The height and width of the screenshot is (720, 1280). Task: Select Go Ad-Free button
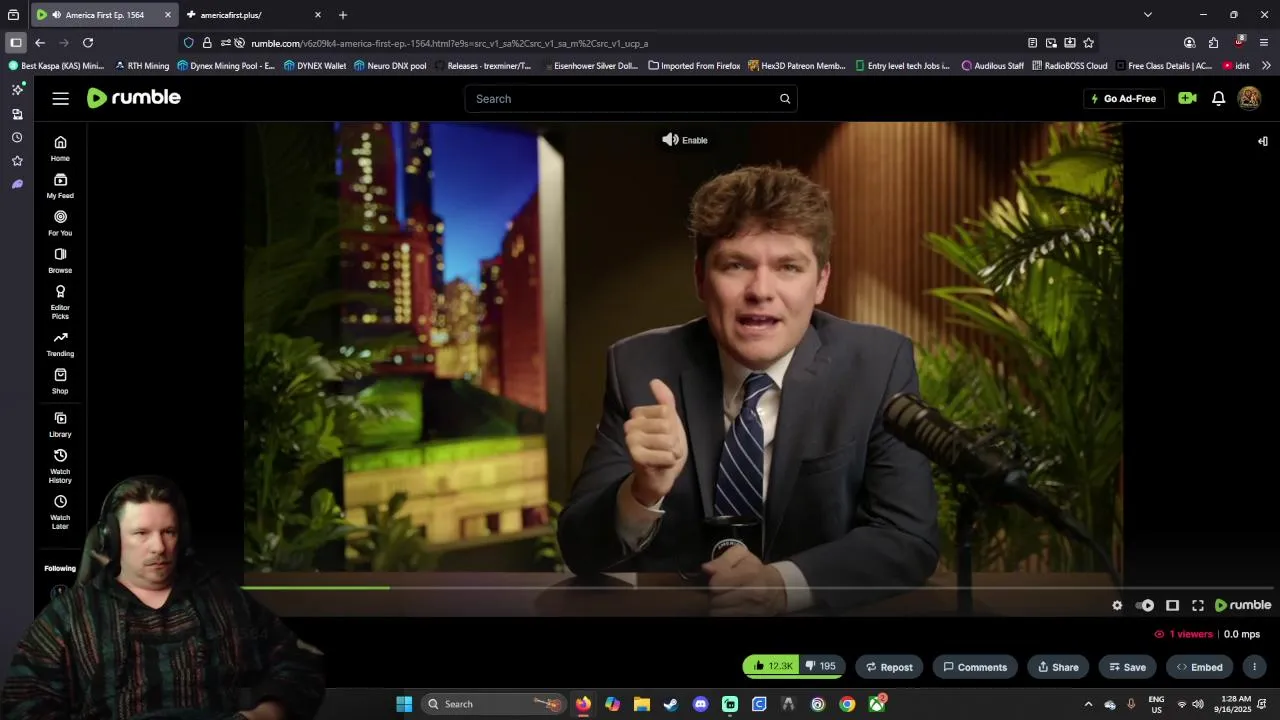click(x=1123, y=99)
